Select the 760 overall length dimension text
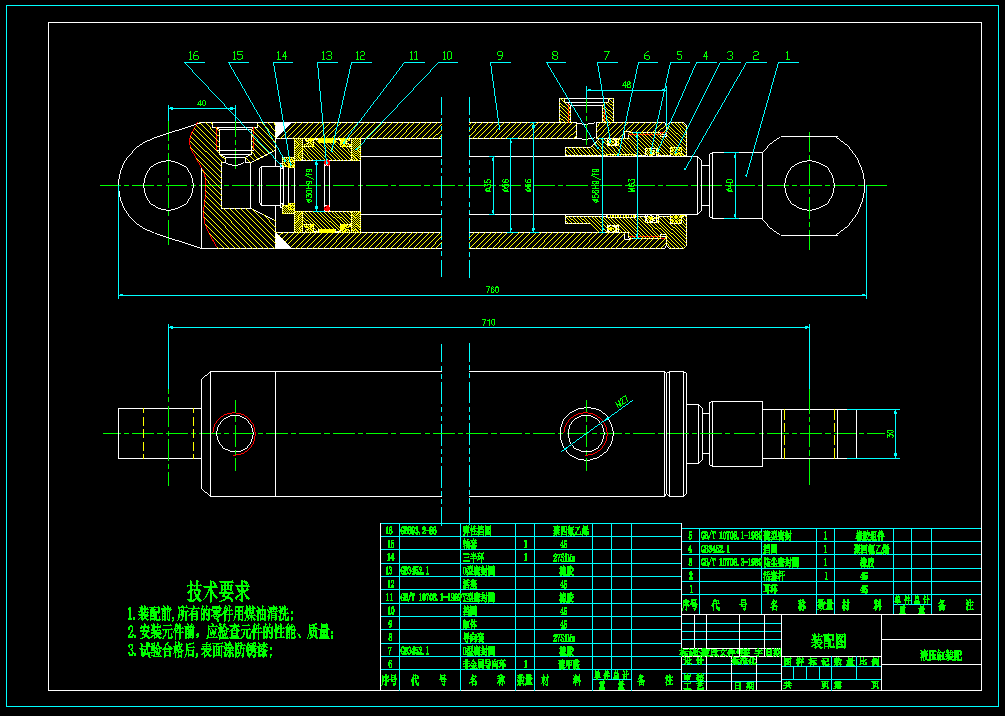Screen dimensions: 1005x716 pyautogui.click(x=492, y=290)
